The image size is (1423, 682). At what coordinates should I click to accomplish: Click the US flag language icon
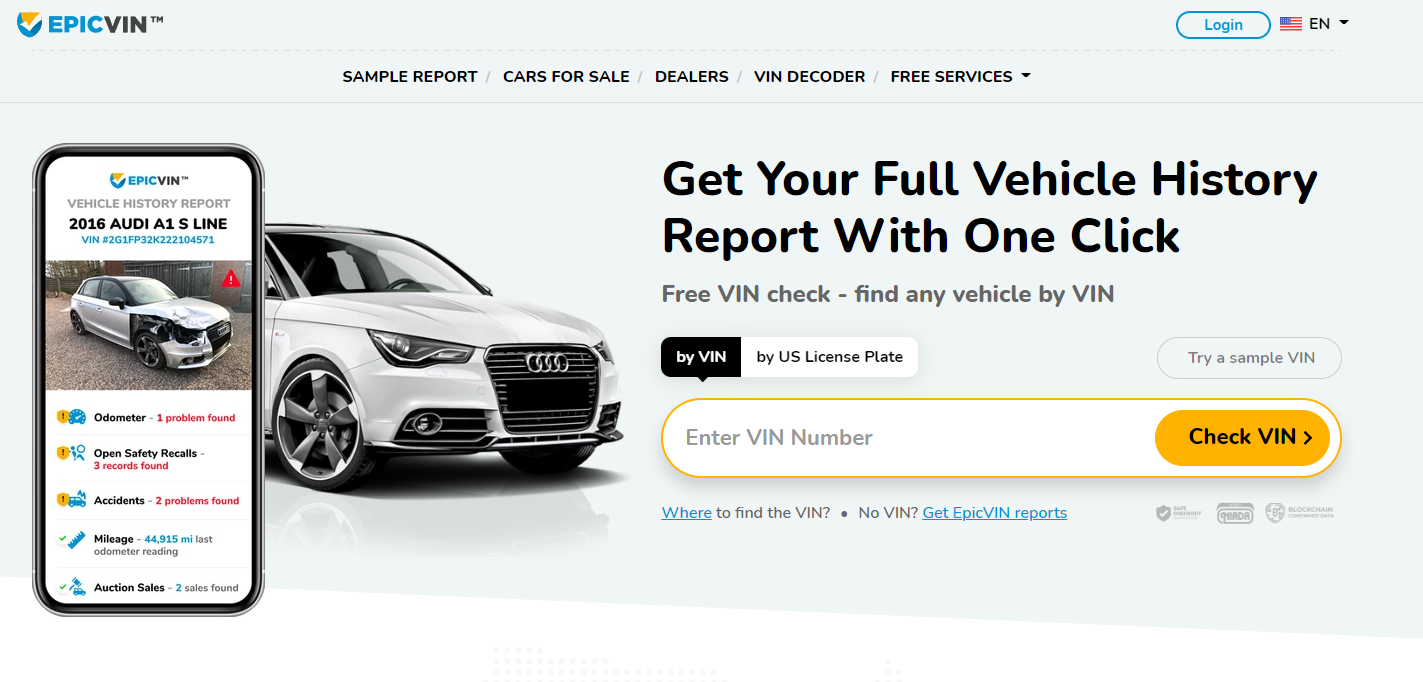click(1291, 24)
